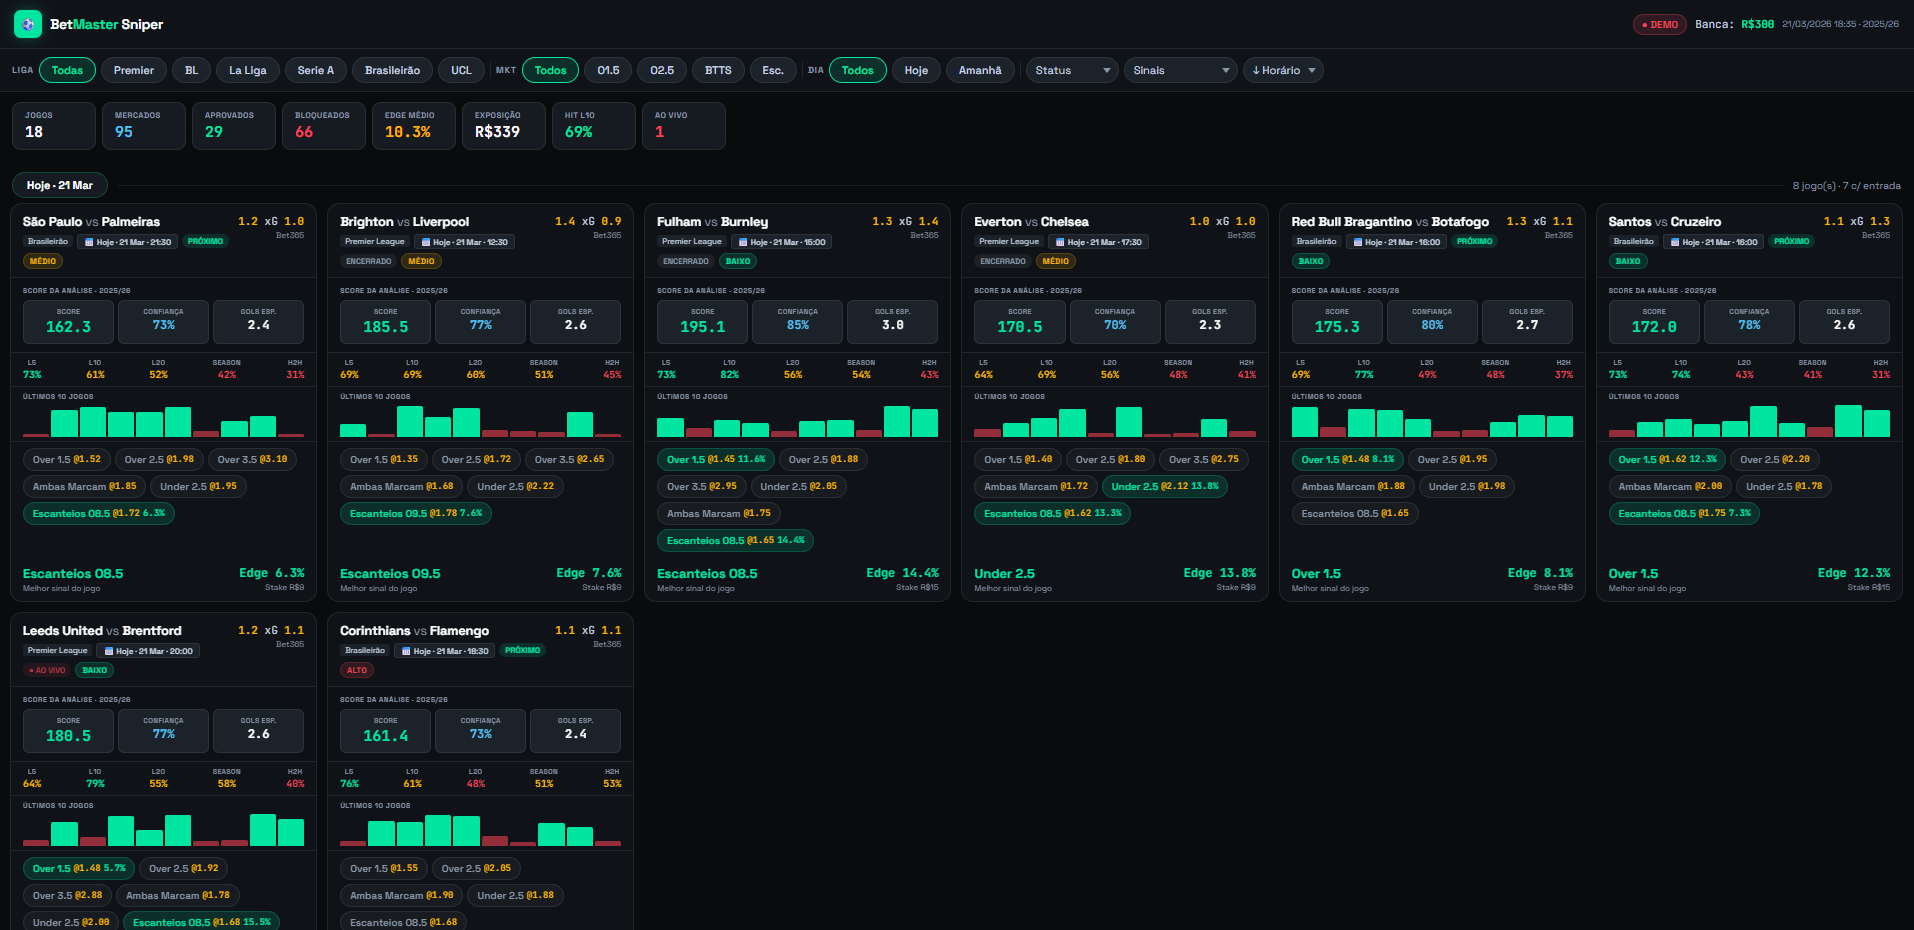
Task: Click the red DEMO mode badge
Action: 1659,24
